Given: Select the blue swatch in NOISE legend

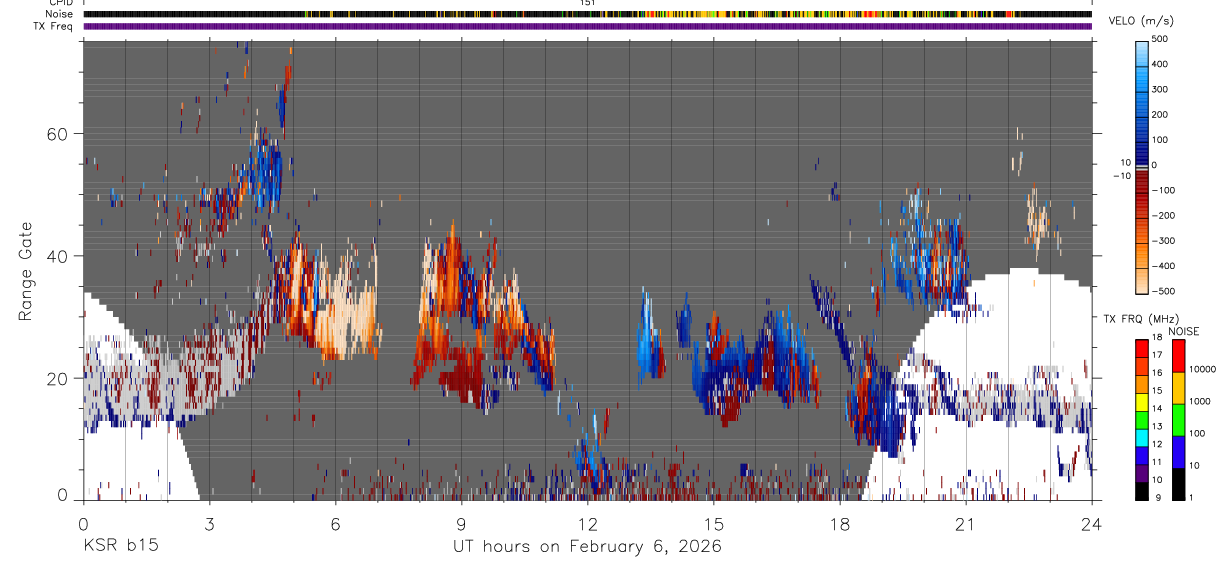Looking at the screenshot, I should [1178, 450].
